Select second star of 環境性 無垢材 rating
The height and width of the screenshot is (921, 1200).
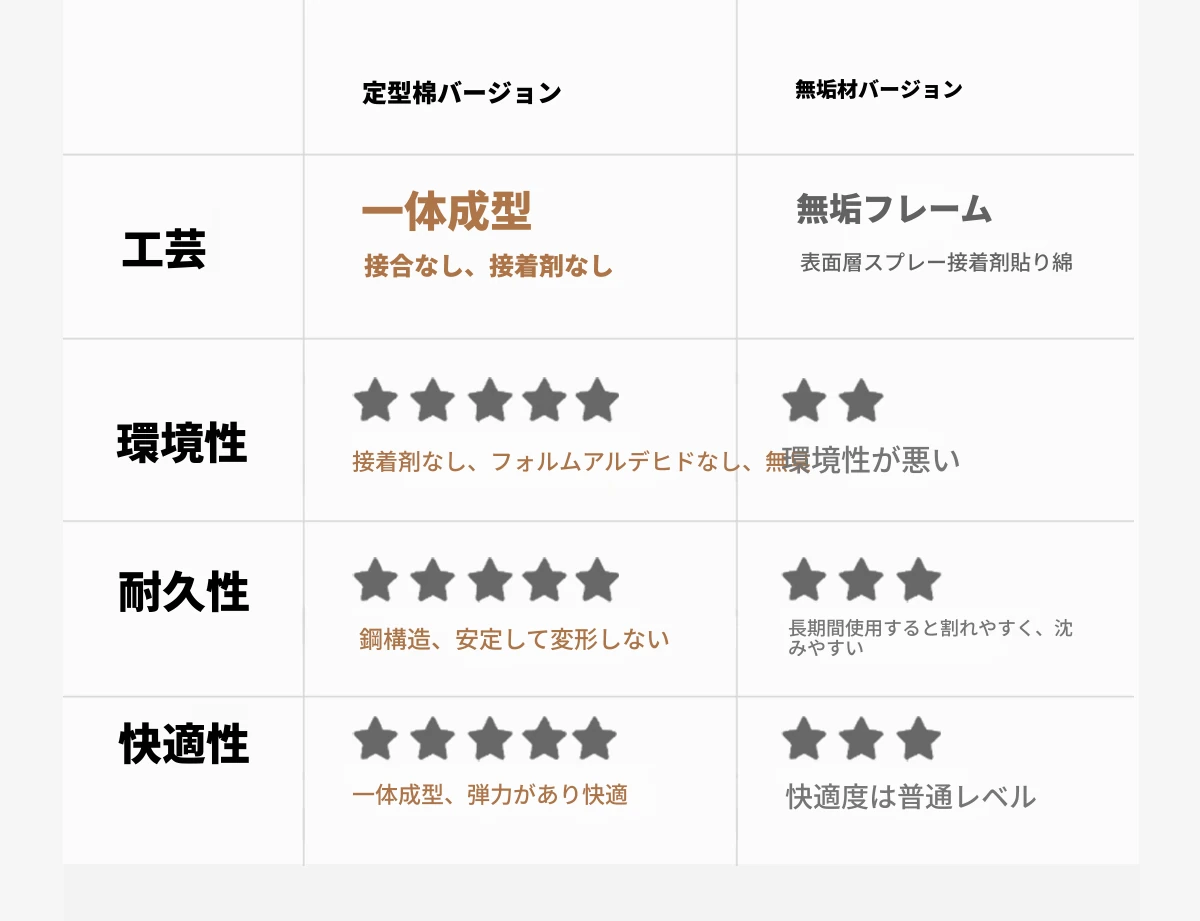coord(861,401)
